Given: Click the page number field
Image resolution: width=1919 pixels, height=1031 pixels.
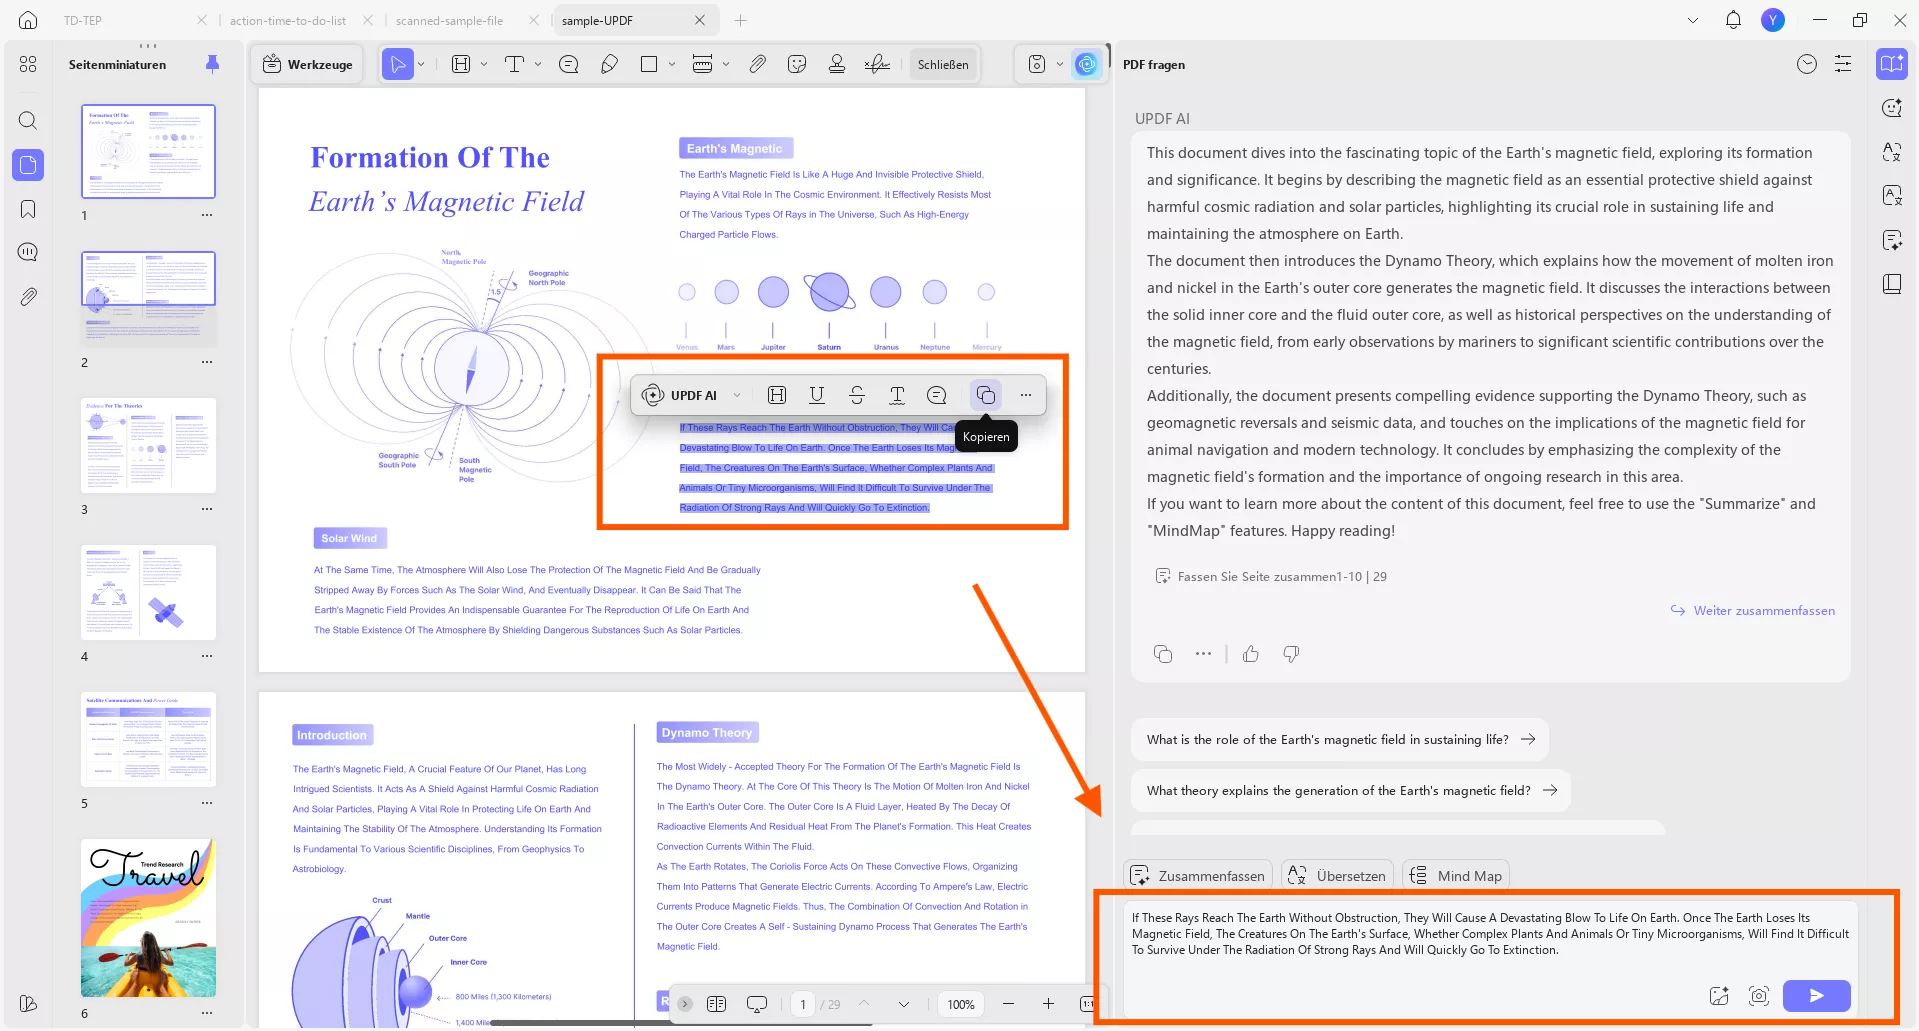Looking at the screenshot, I should tap(803, 1004).
